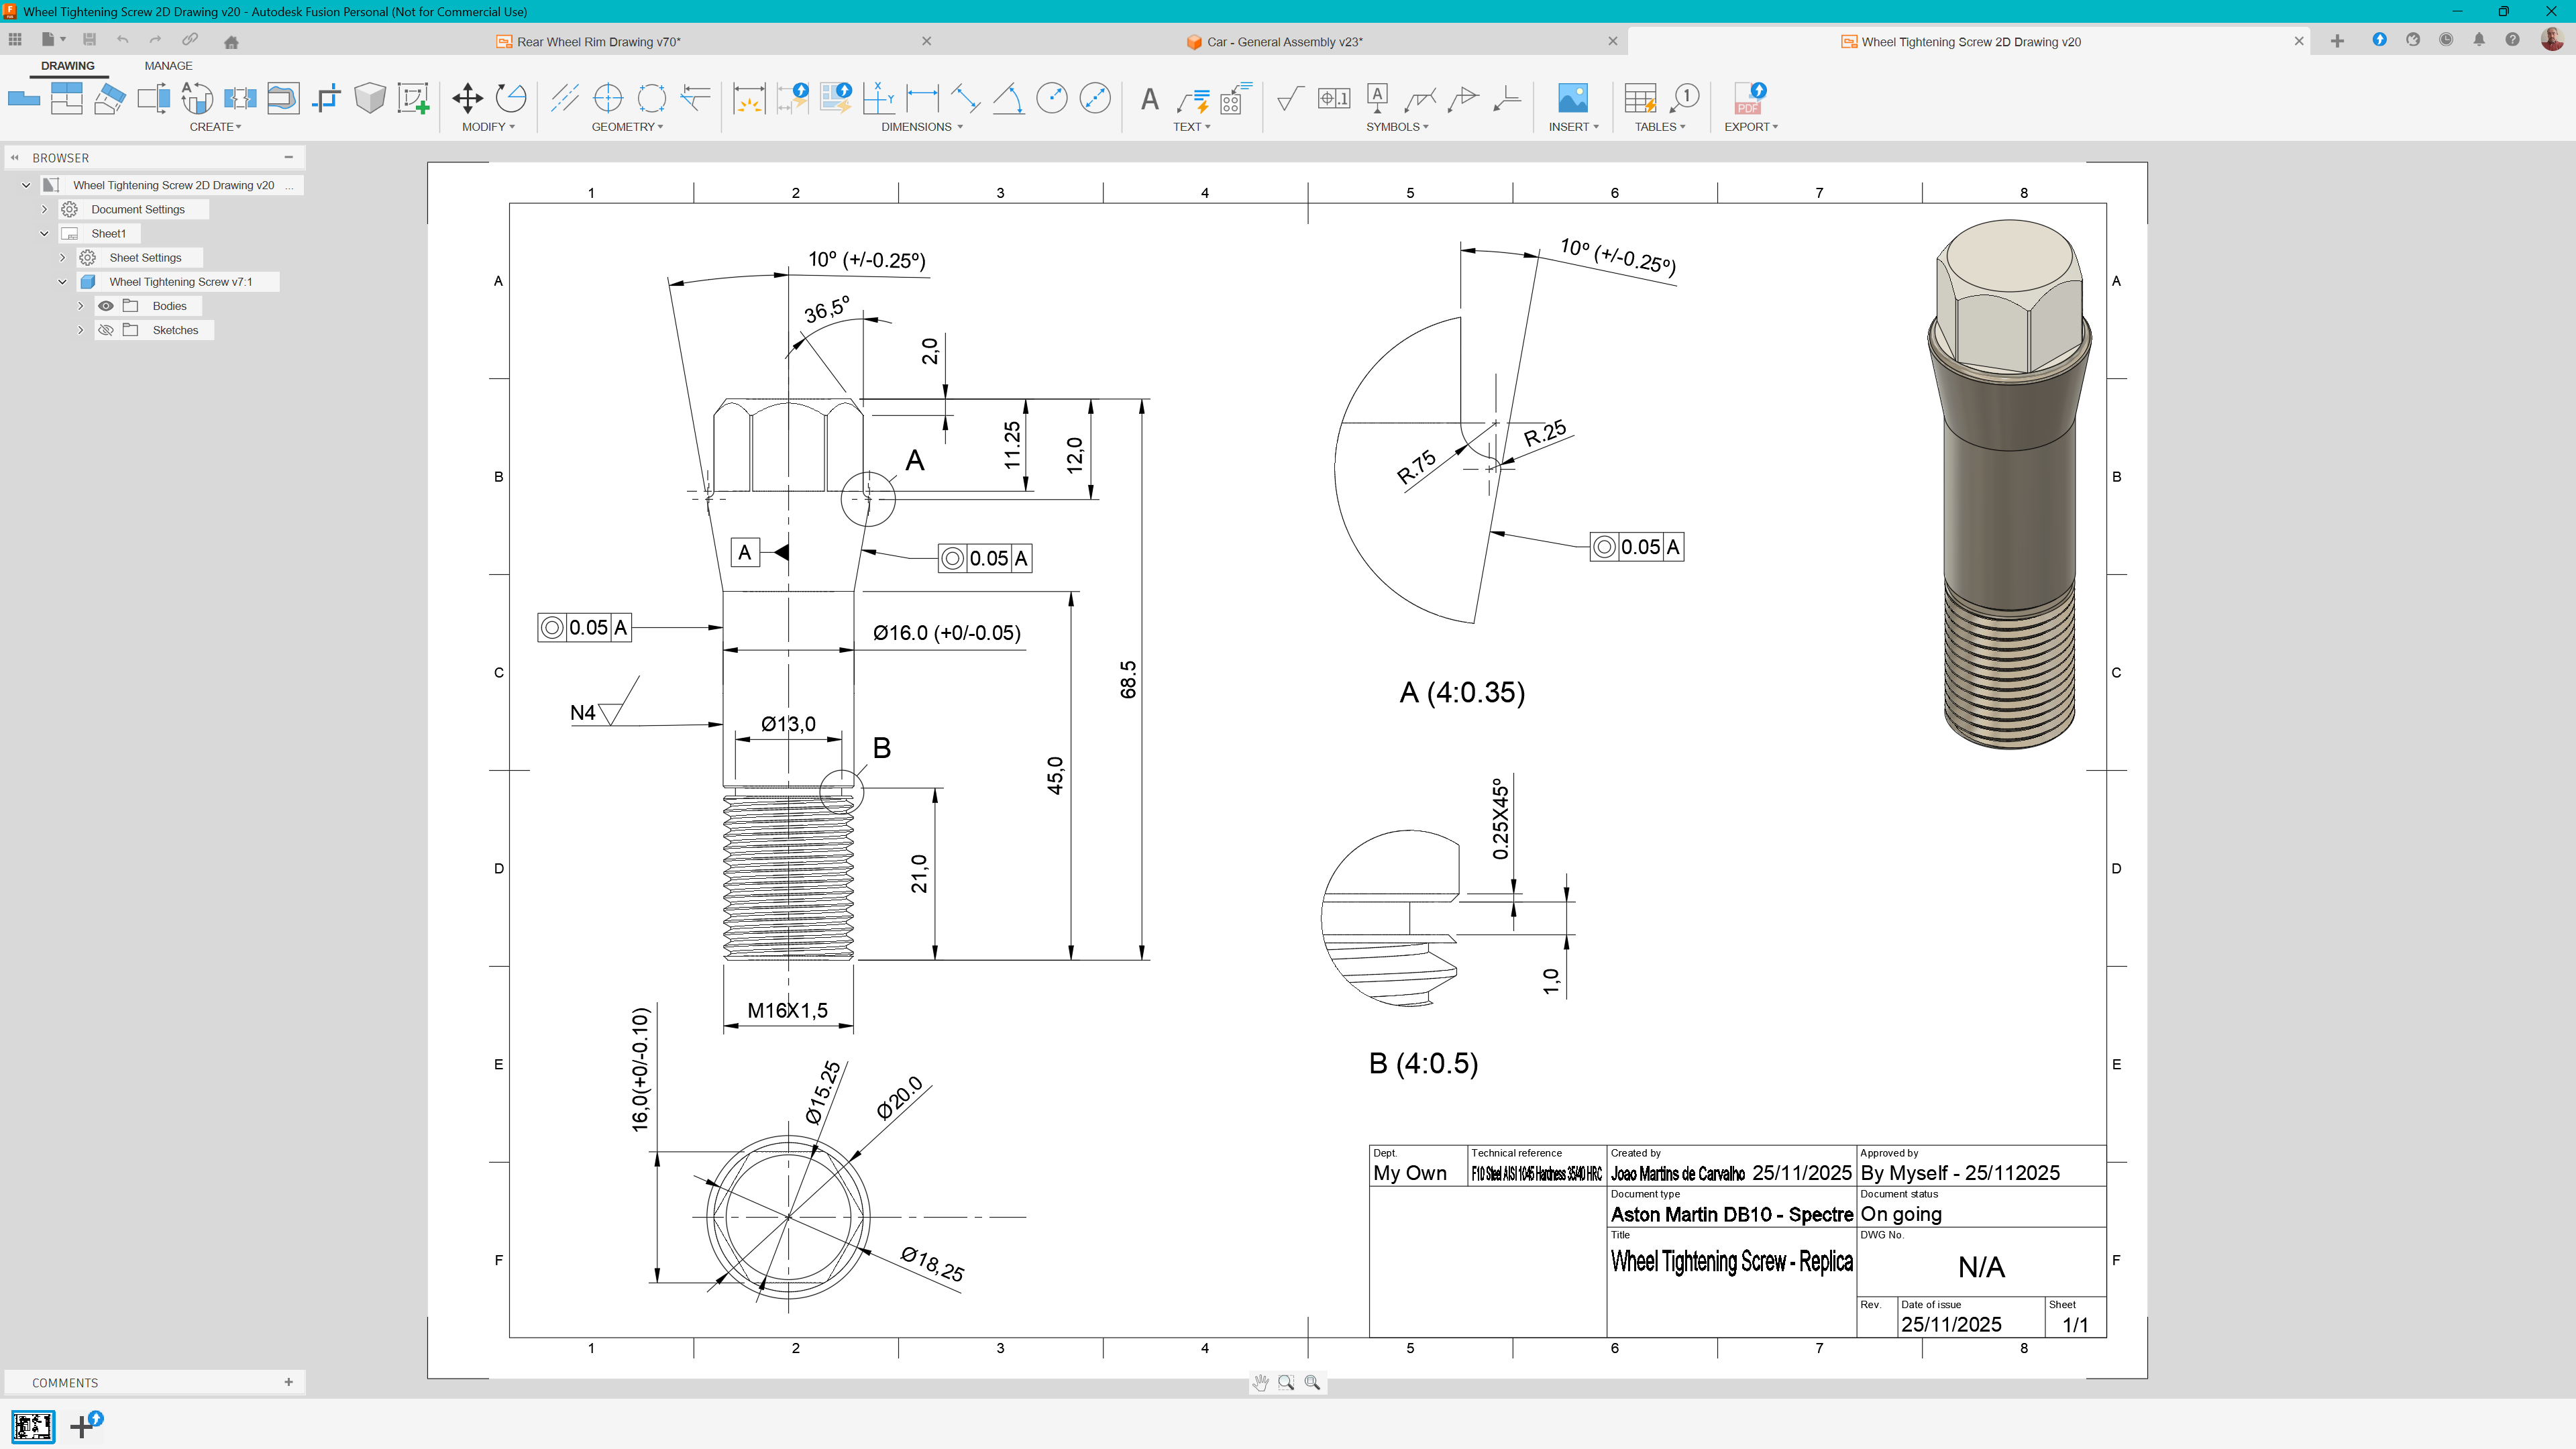Switch to Car - General Assembly v23 tab

click(x=1284, y=42)
